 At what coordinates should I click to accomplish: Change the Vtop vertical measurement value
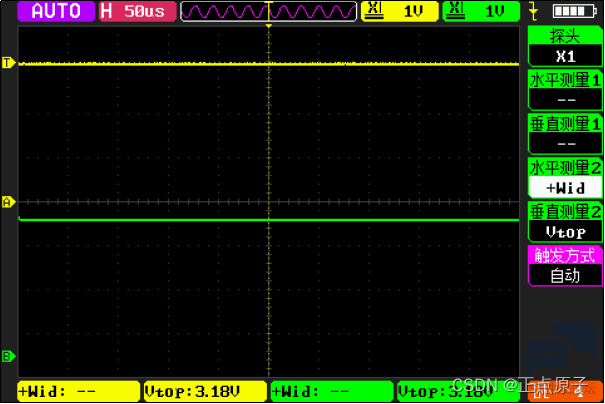coord(565,232)
